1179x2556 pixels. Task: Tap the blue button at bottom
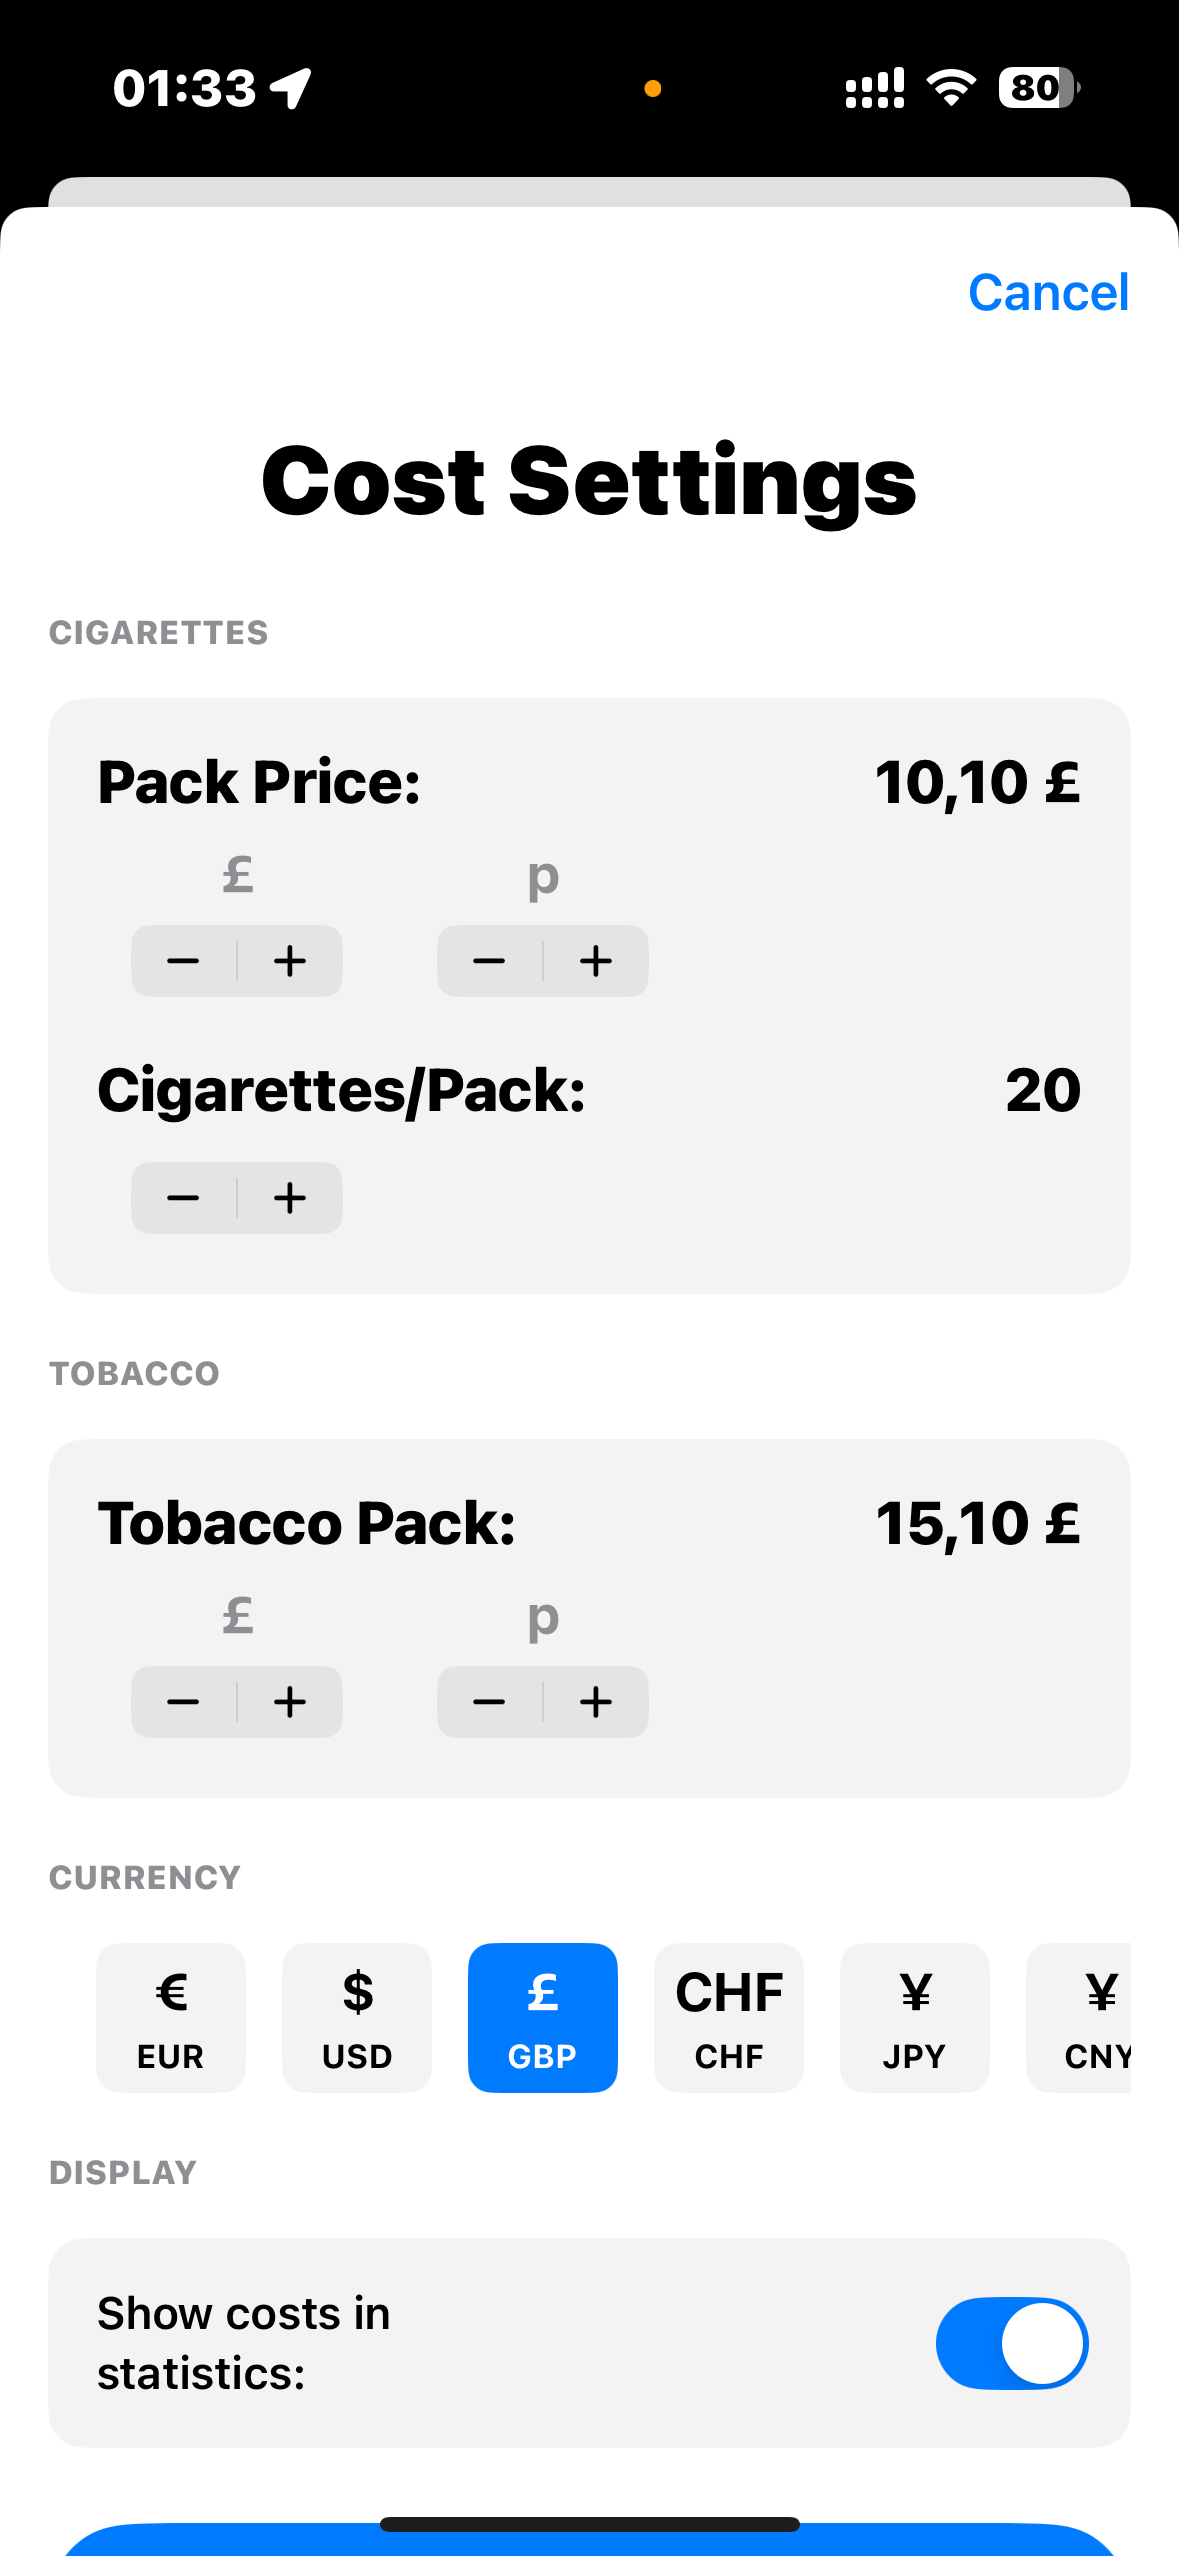coord(590,2540)
